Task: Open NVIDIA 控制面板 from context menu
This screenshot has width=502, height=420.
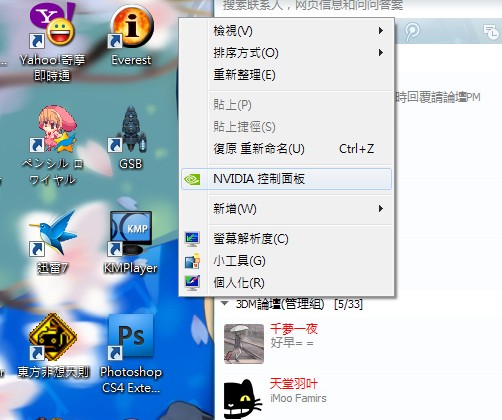Action: (x=286, y=179)
